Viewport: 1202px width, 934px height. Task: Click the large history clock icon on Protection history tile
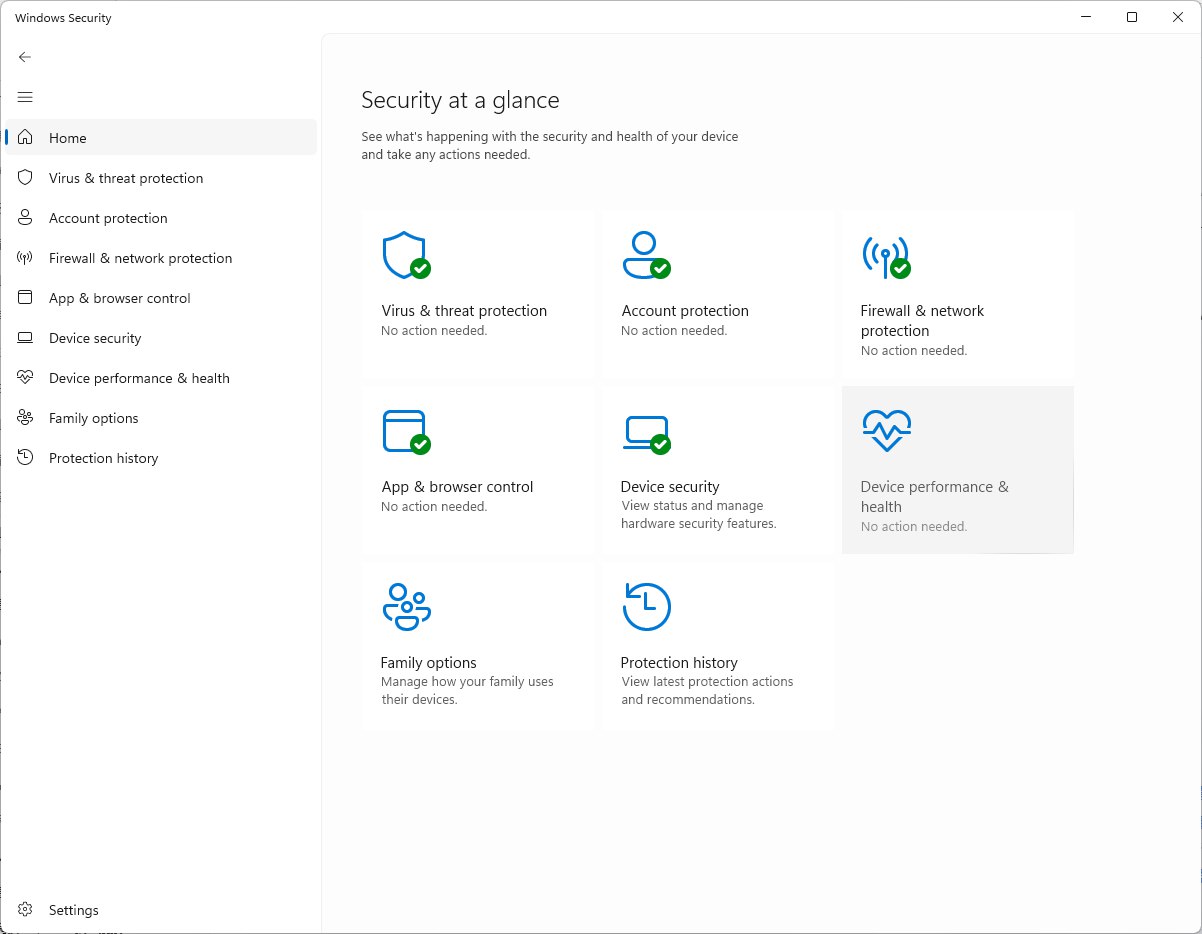646,606
